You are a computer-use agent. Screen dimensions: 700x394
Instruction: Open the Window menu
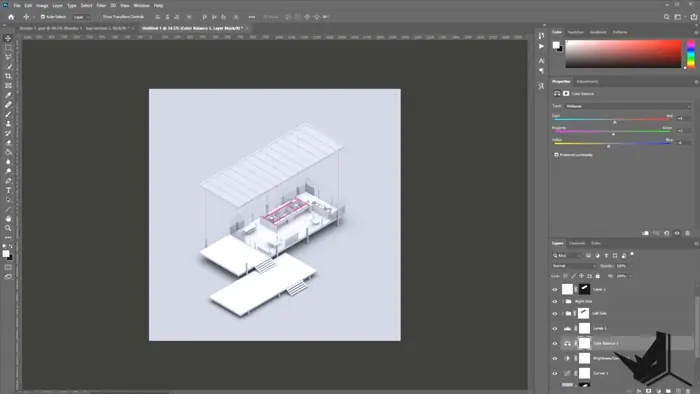[142, 6]
